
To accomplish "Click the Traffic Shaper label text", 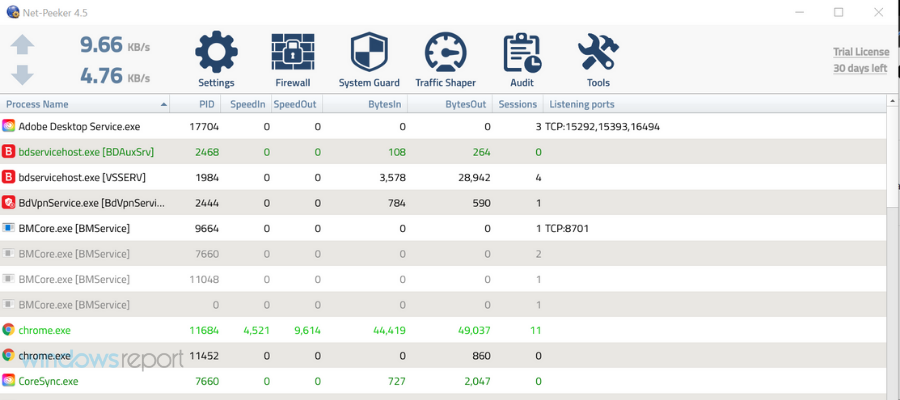I will click(x=446, y=83).
